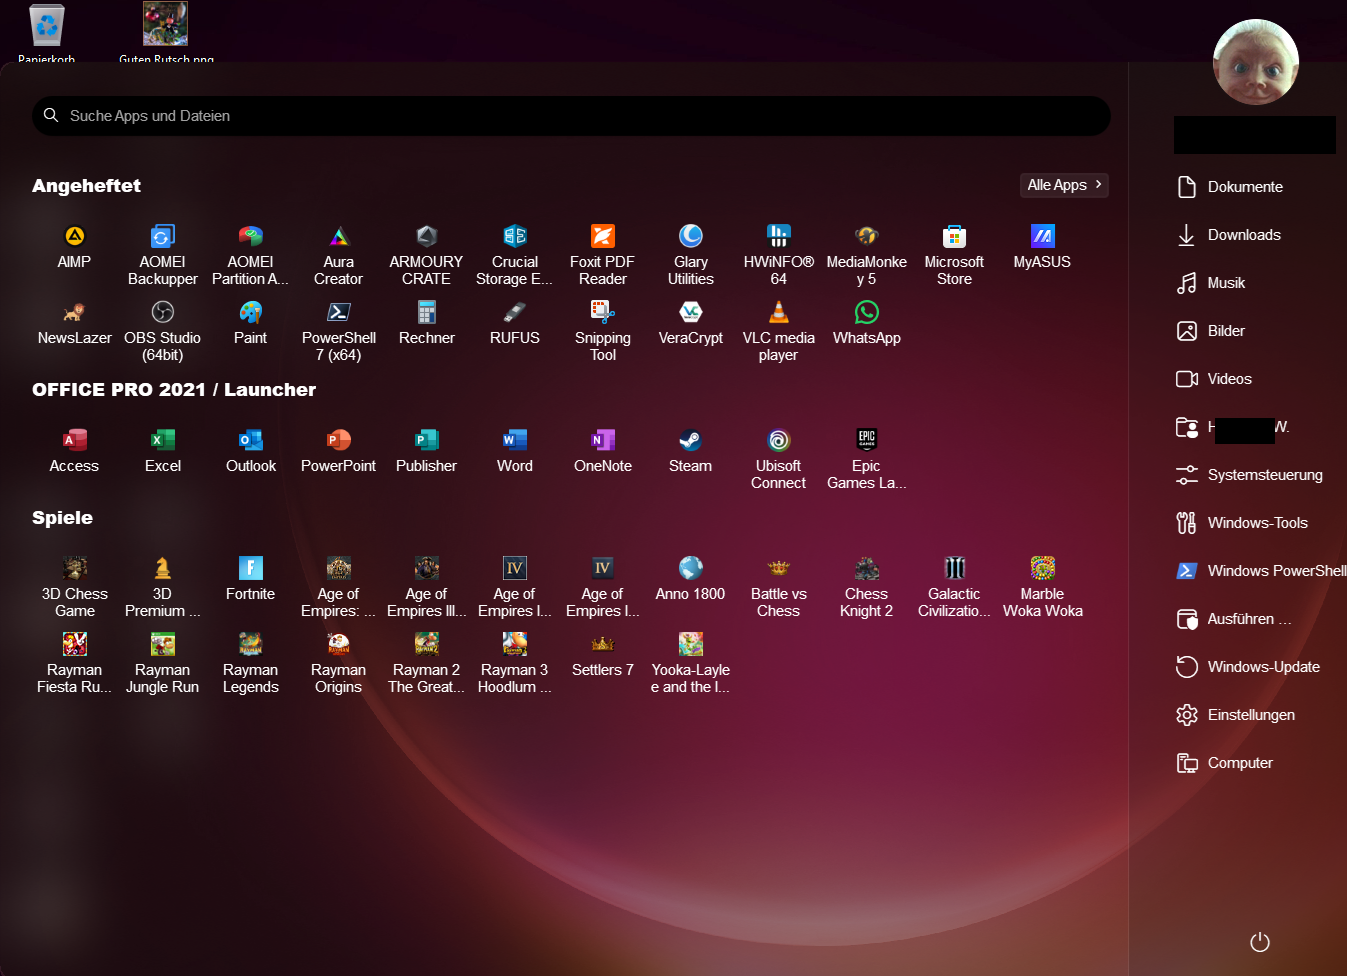Screen dimensions: 1347x976
Task: Open ARMOURY CRATE
Action: coord(426,255)
